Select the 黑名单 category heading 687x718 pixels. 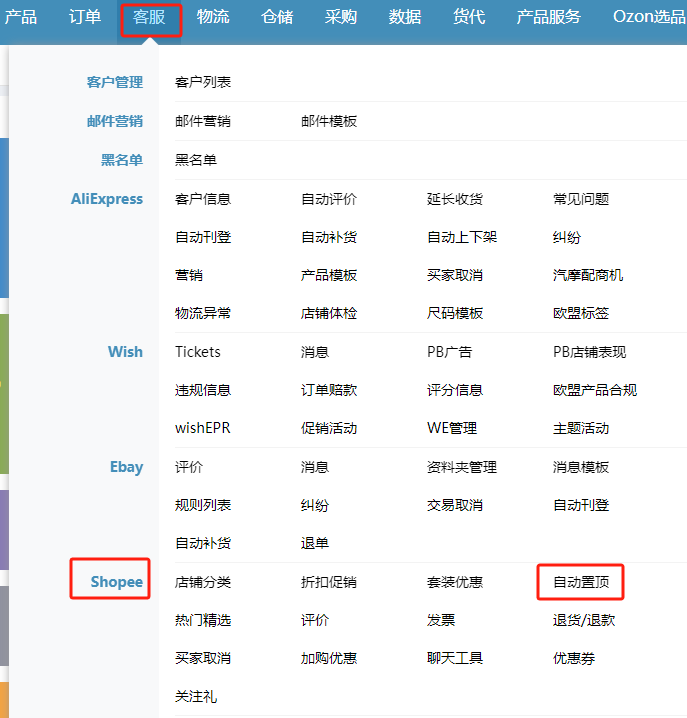[x=122, y=160]
